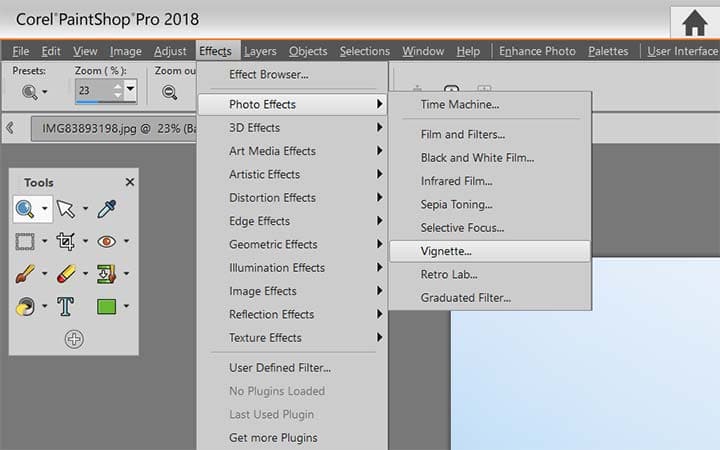Screen dimensions: 720x450
Task: Expand the Eraser tool flyout arrow
Action: (85, 274)
